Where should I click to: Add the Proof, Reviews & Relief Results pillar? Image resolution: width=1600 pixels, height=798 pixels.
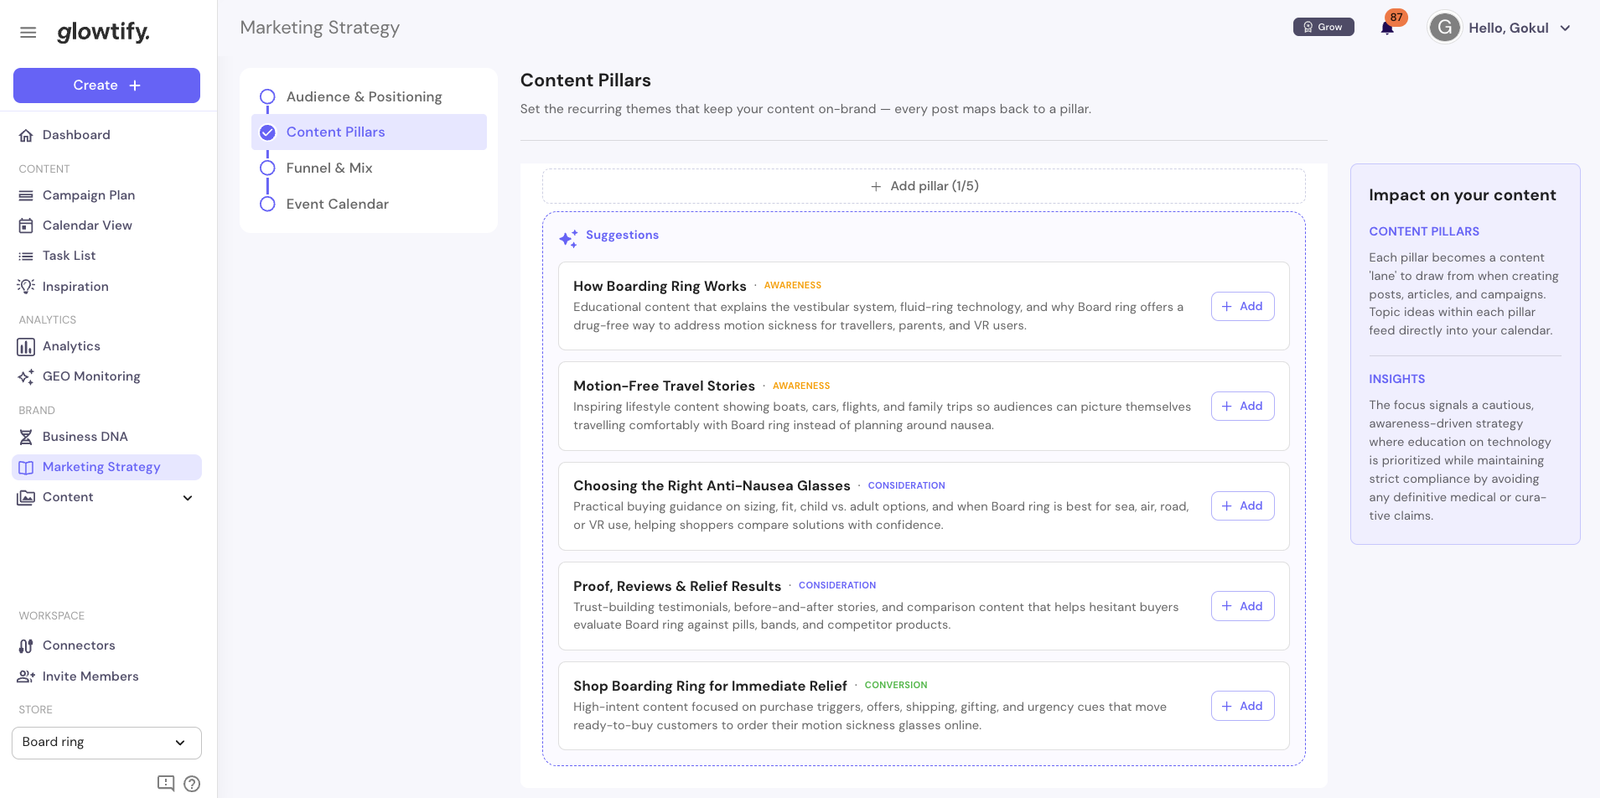coord(1242,606)
